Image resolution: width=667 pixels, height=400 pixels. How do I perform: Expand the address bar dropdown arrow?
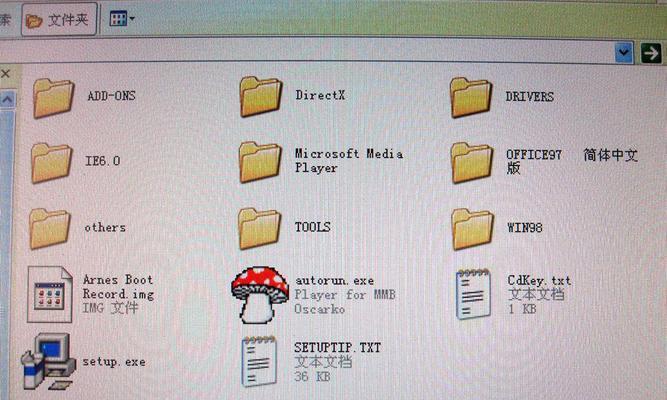(x=624, y=53)
